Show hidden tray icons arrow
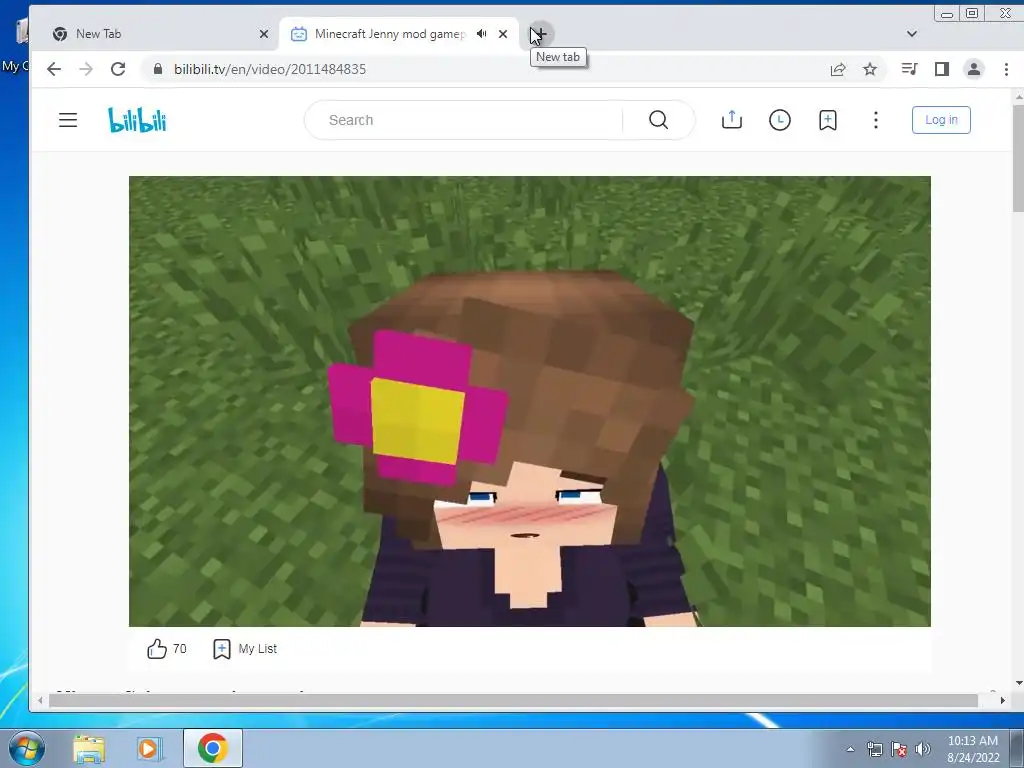1024x768 pixels. coord(850,749)
